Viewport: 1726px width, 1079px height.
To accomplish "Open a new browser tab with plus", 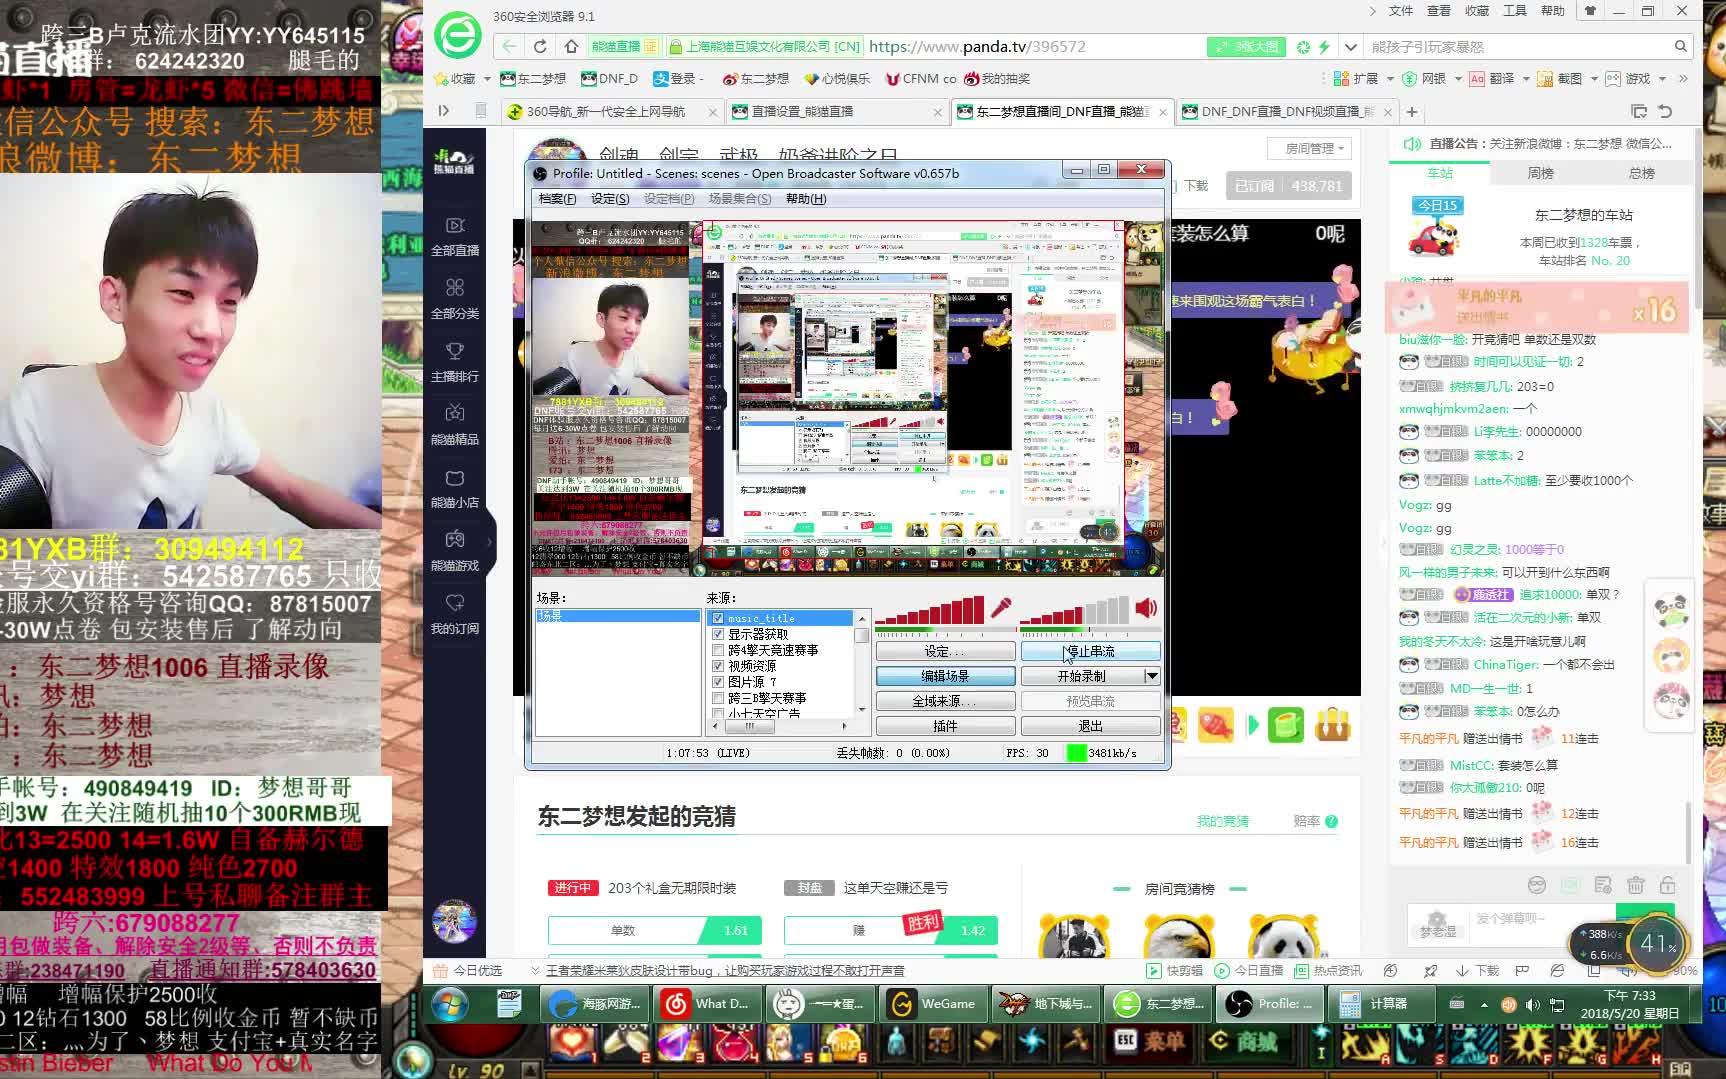I will click(x=1411, y=111).
